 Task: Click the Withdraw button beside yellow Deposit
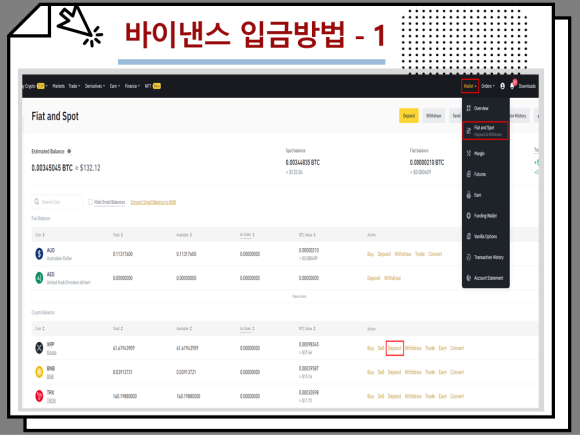[434, 116]
